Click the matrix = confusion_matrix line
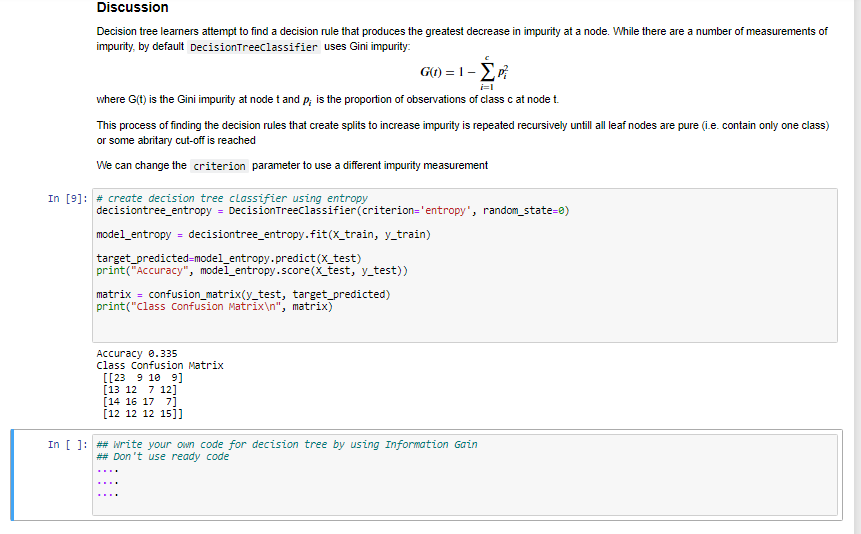The width and height of the screenshot is (861, 534). pyautogui.click(x=243, y=294)
